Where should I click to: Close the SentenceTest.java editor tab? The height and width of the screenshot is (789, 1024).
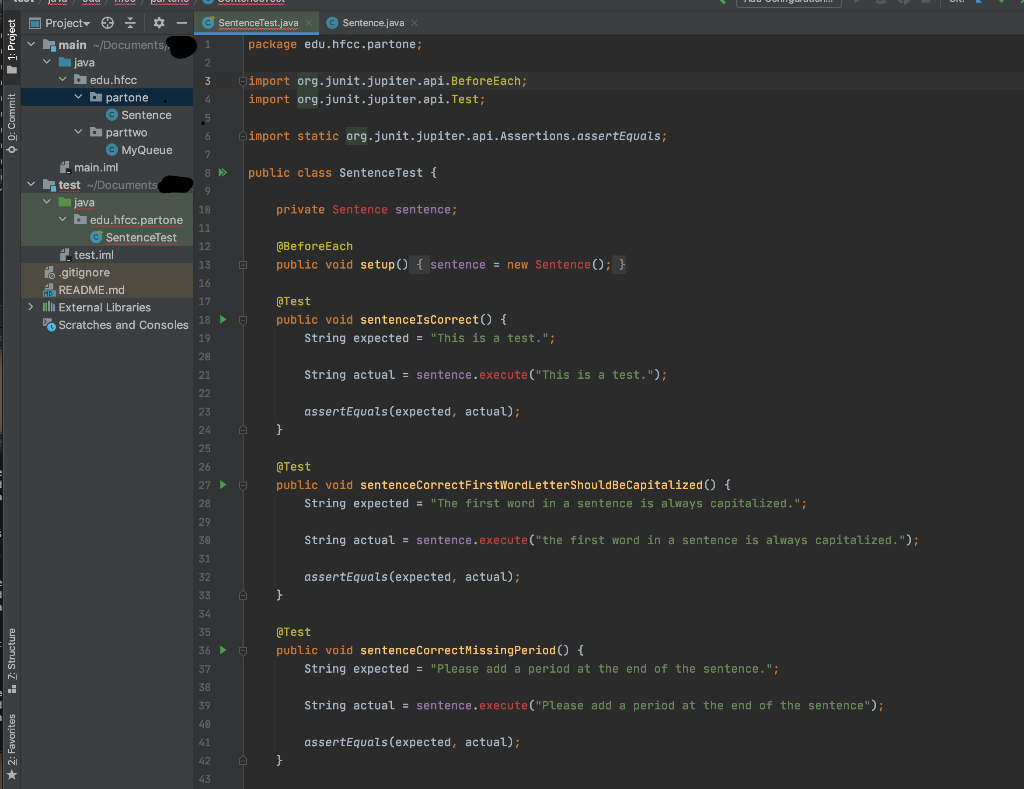[308, 23]
